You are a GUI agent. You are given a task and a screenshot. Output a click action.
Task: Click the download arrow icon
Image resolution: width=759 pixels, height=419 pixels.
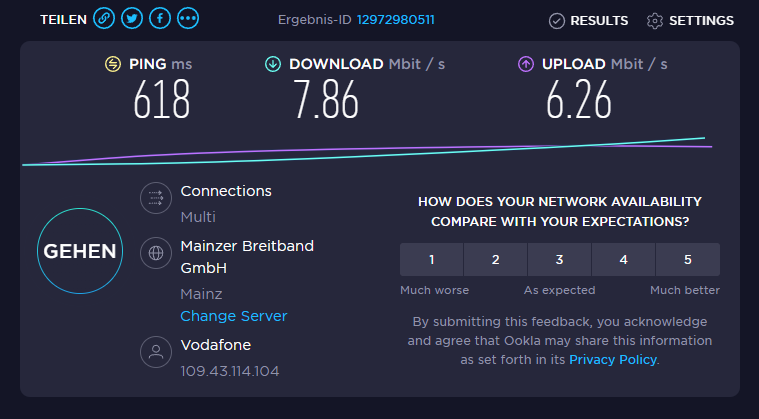pyautogui.click(x=273, y=64)
